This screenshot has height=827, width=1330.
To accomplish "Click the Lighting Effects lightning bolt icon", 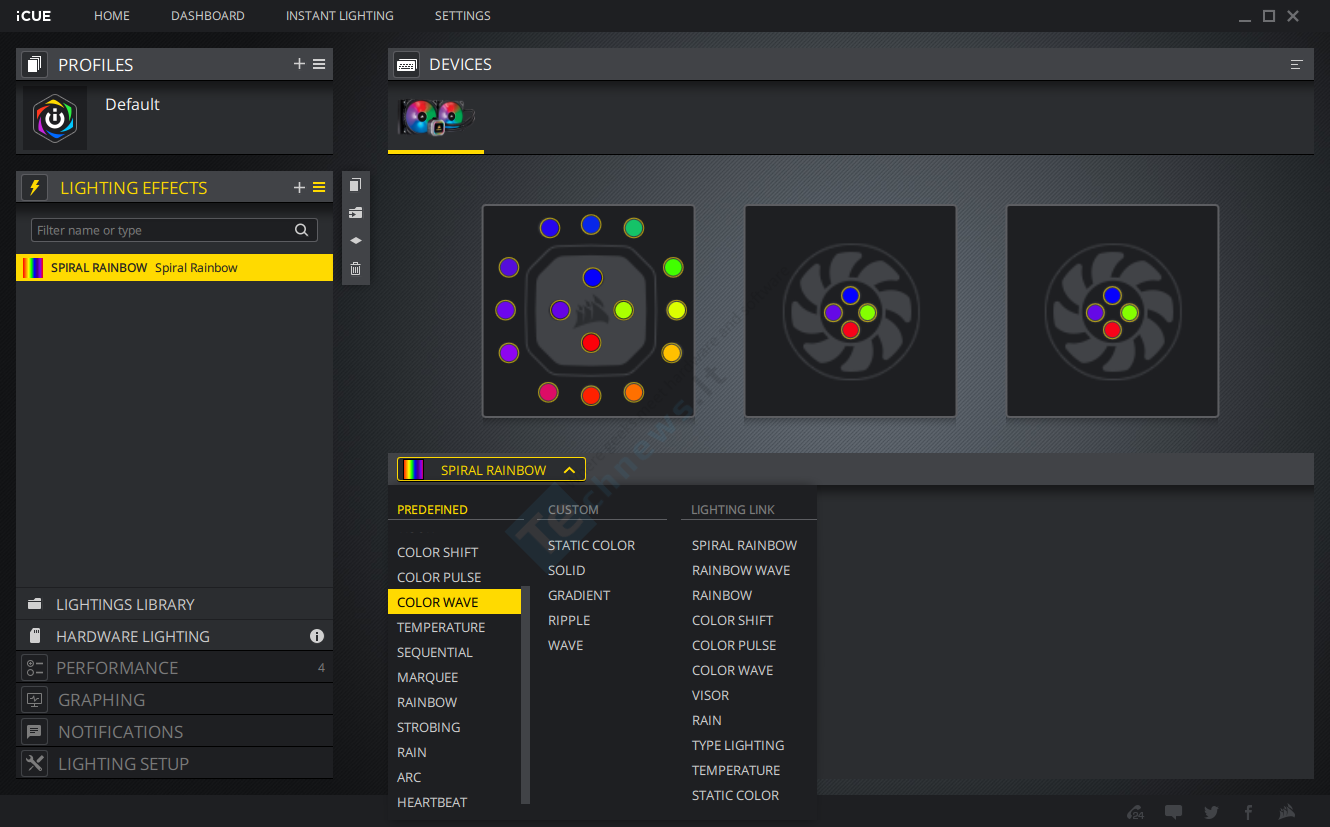I will point(35,187).
